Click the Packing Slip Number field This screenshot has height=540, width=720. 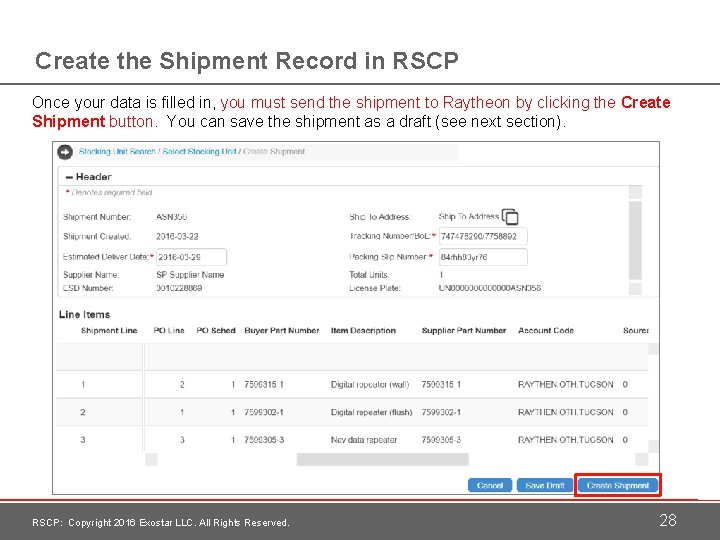pyautogui.click(x=483, y=257)
